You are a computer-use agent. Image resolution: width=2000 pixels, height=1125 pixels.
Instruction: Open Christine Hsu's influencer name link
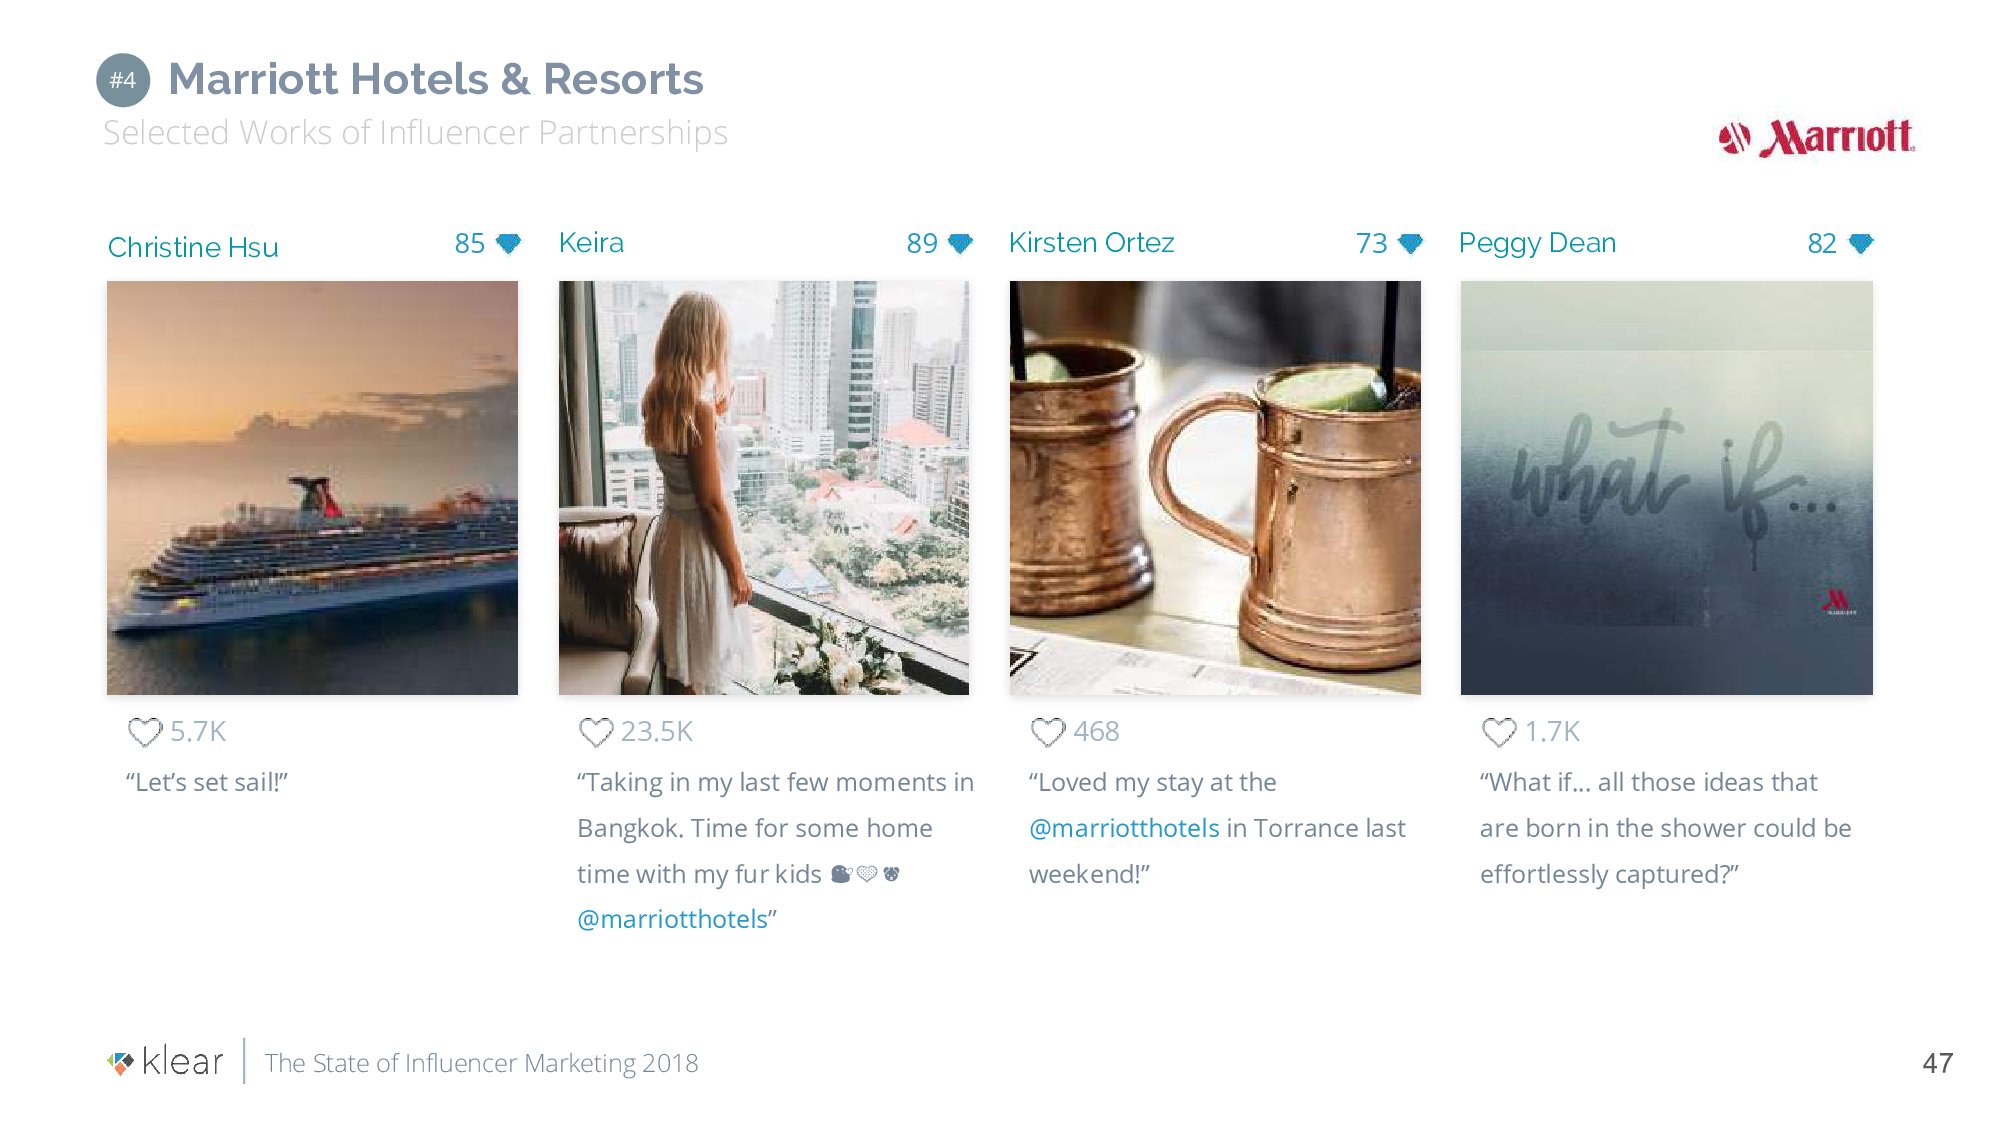[193, 247]
